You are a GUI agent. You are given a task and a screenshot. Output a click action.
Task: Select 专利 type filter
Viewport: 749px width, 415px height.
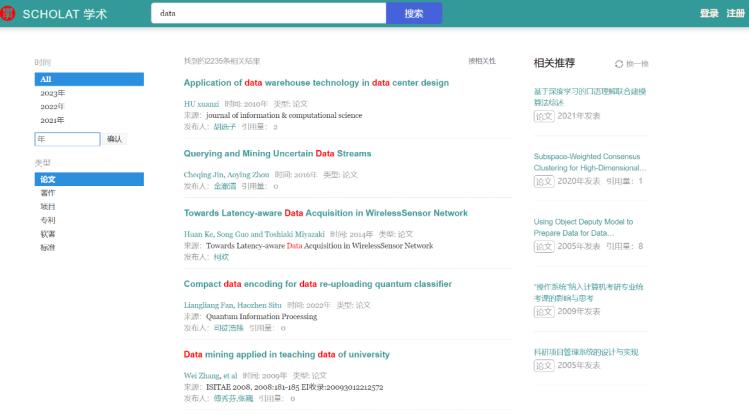pyautogui.click(x=47, y=220)
